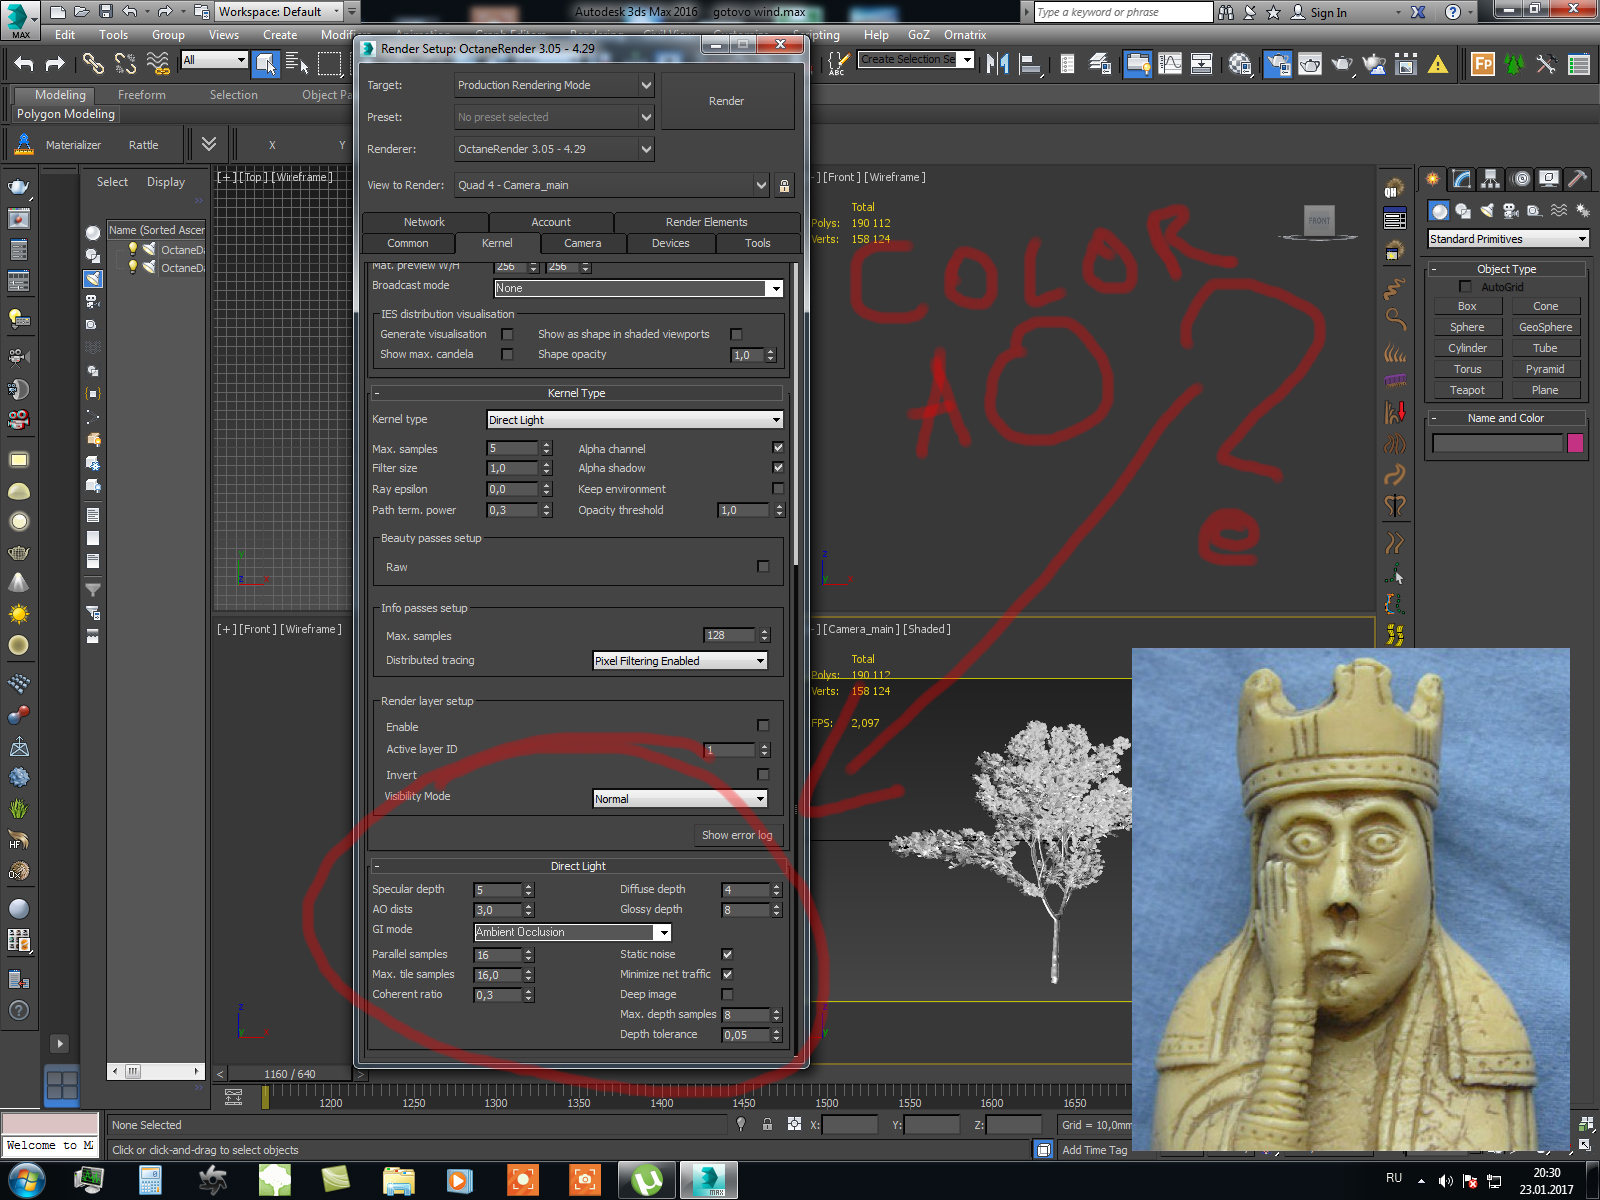Click the Mirror tool icon

click(x=997, y=64)
